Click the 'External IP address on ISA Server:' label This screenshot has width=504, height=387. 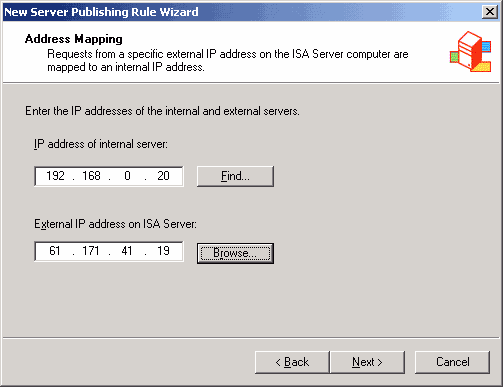click(x=115, y=224)
